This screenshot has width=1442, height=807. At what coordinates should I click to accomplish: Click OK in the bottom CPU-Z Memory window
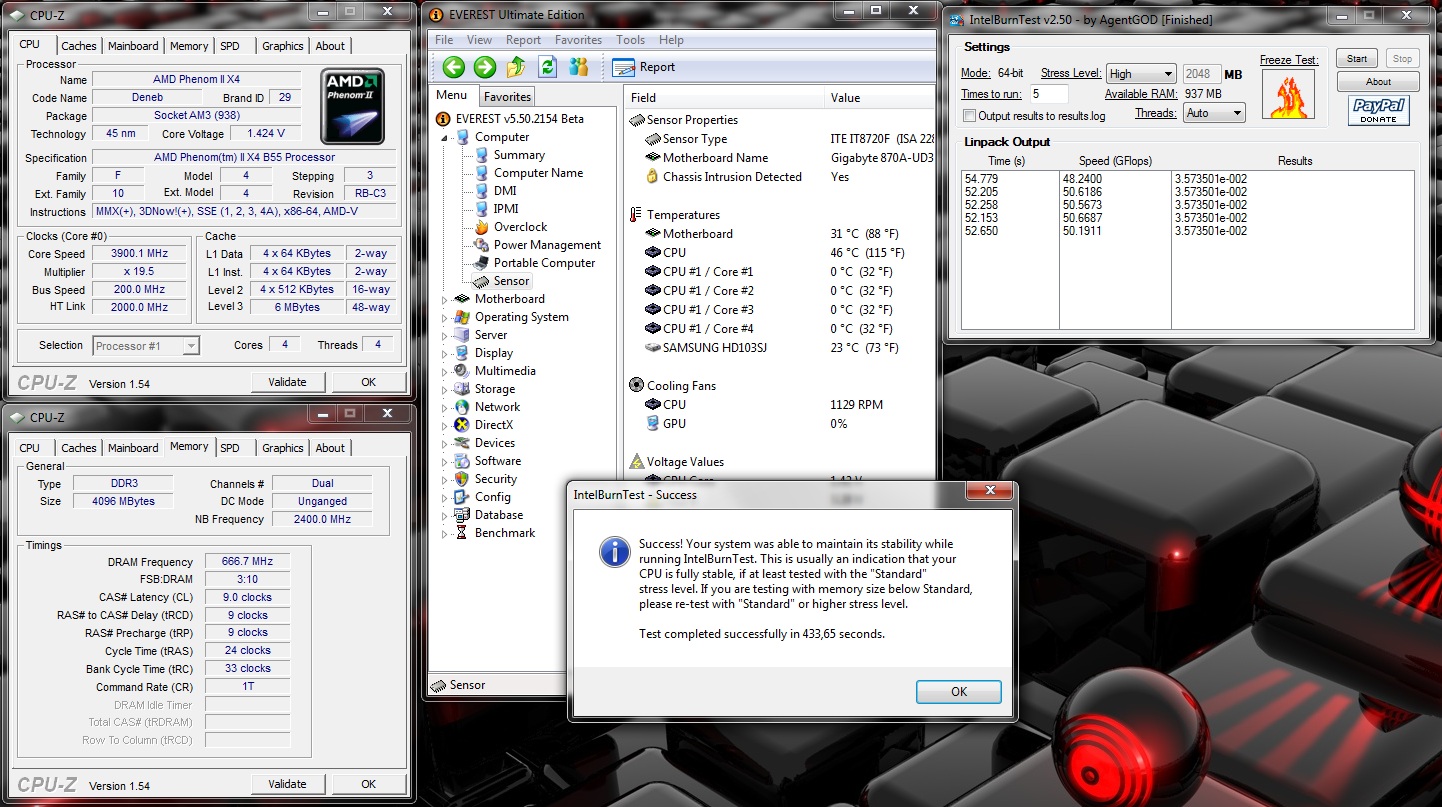click(368, 784)
